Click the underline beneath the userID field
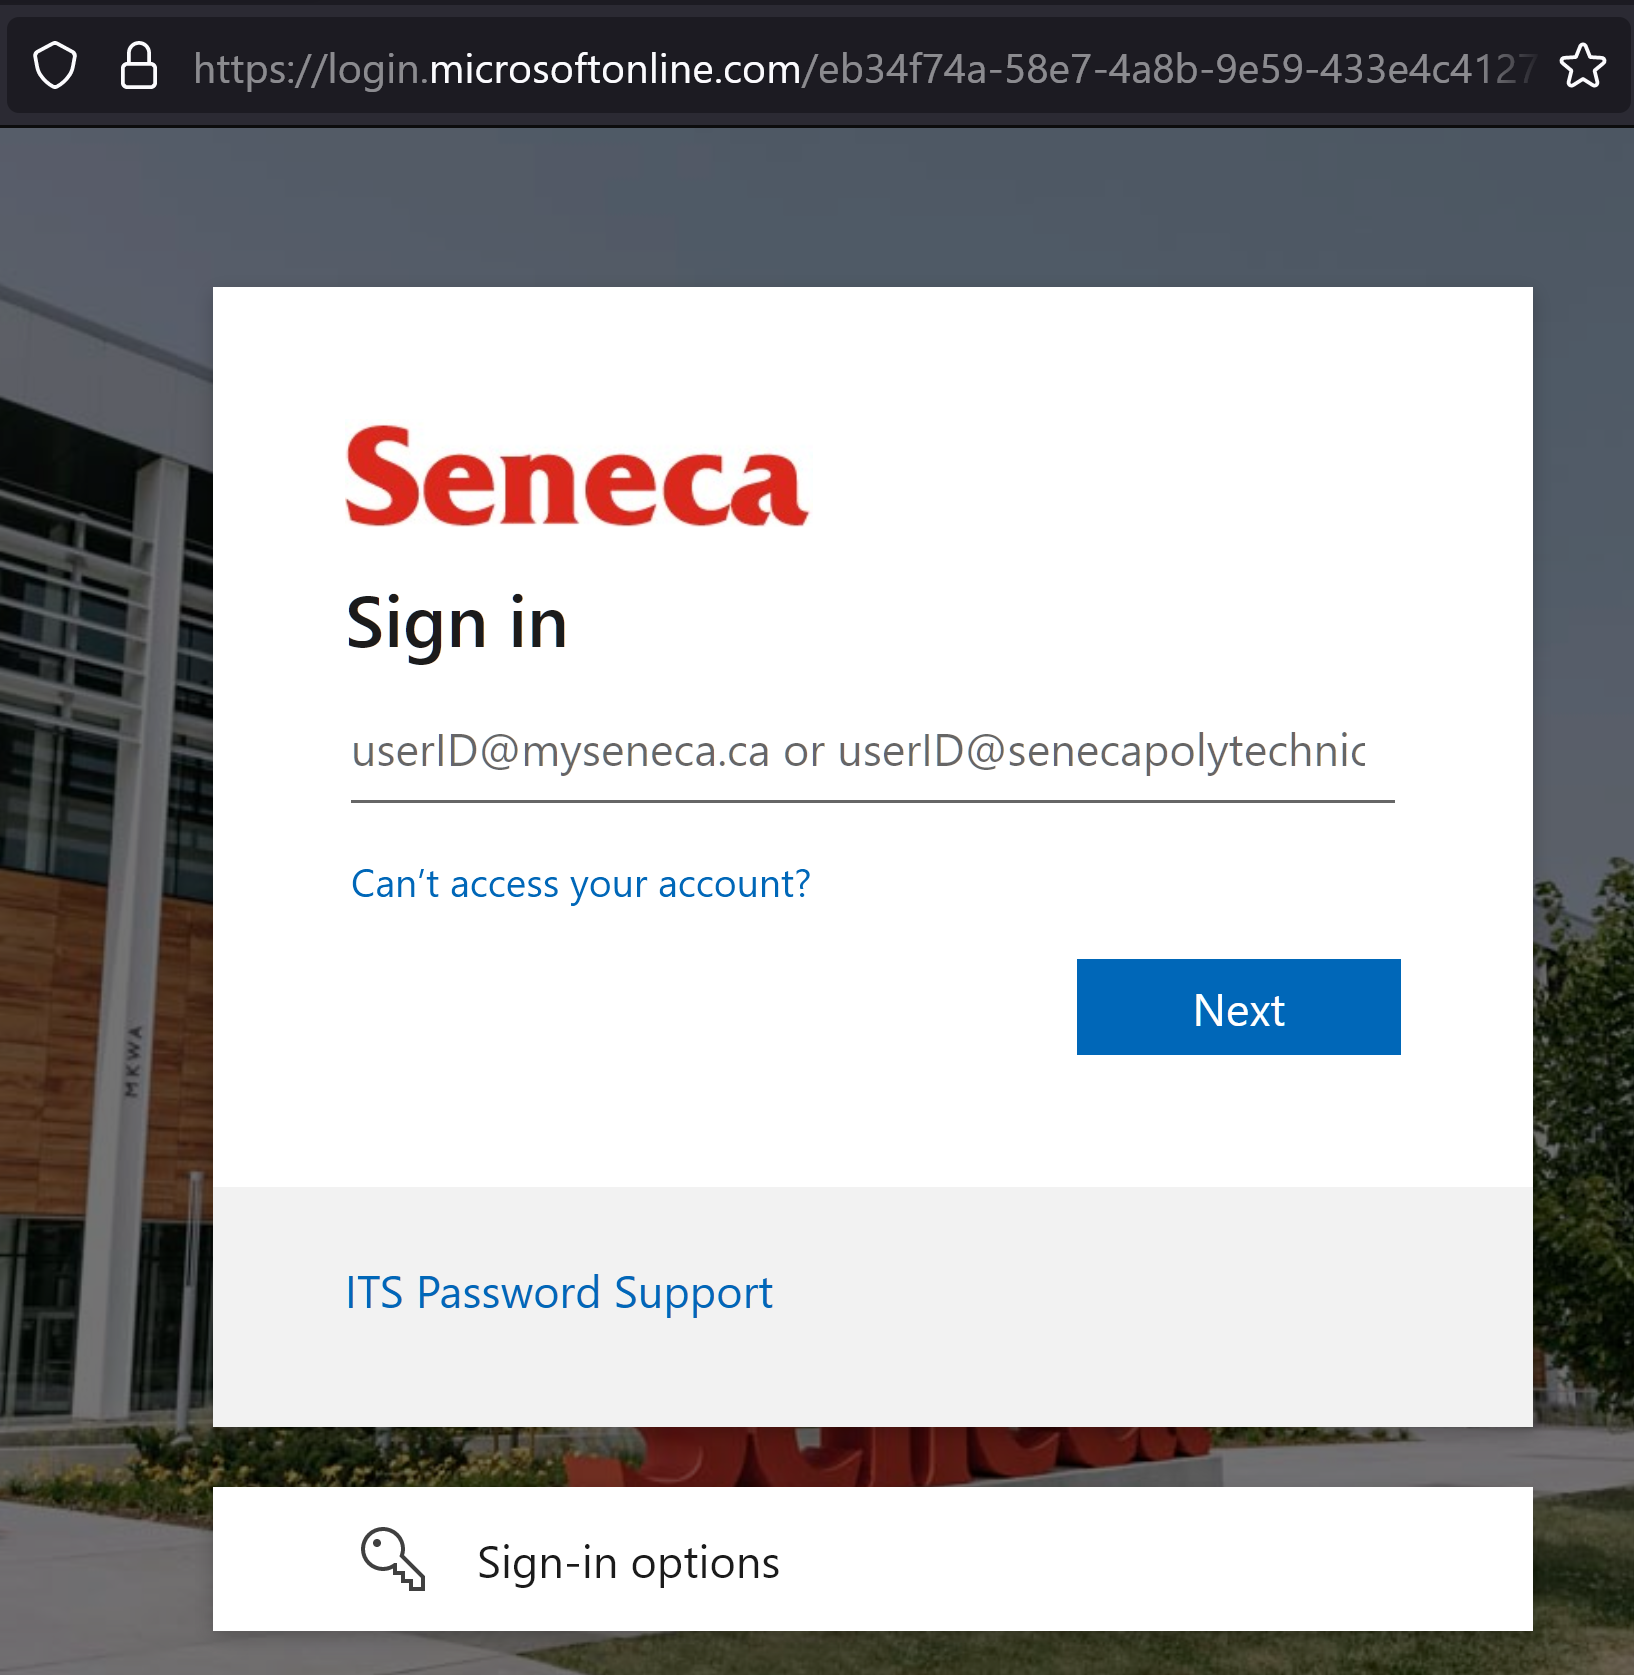 [872, 801]
